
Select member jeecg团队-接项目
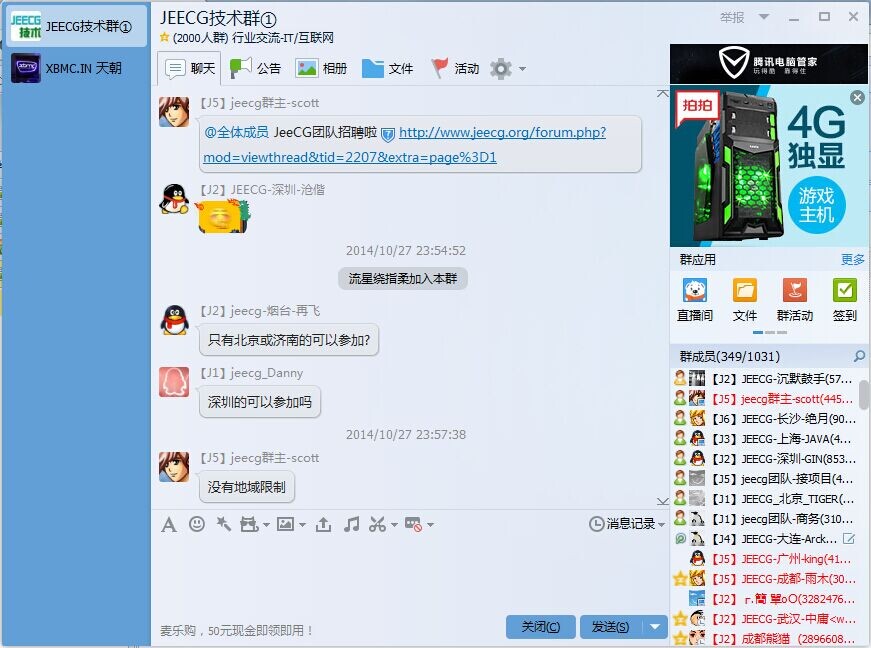pyautogui.click(x=764, y=479)
